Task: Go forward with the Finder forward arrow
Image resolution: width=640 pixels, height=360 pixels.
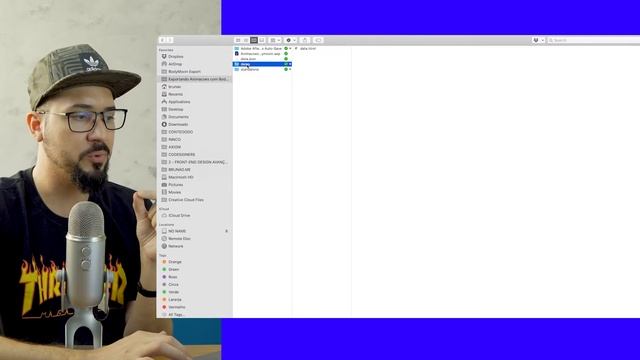Action: point(170,40)
